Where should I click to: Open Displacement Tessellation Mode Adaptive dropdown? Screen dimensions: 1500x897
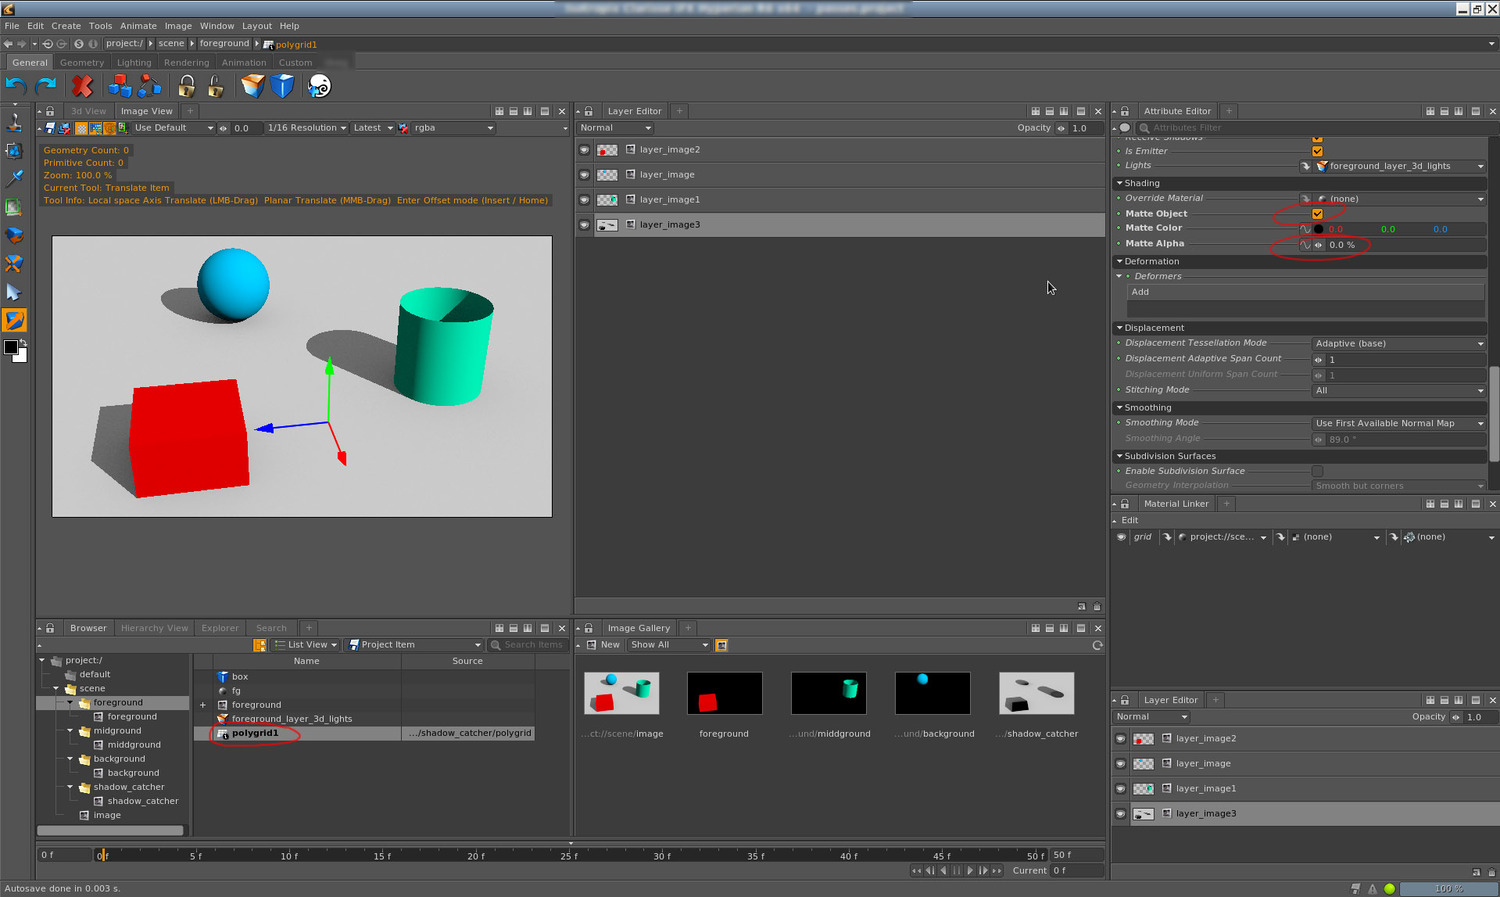1399,343
